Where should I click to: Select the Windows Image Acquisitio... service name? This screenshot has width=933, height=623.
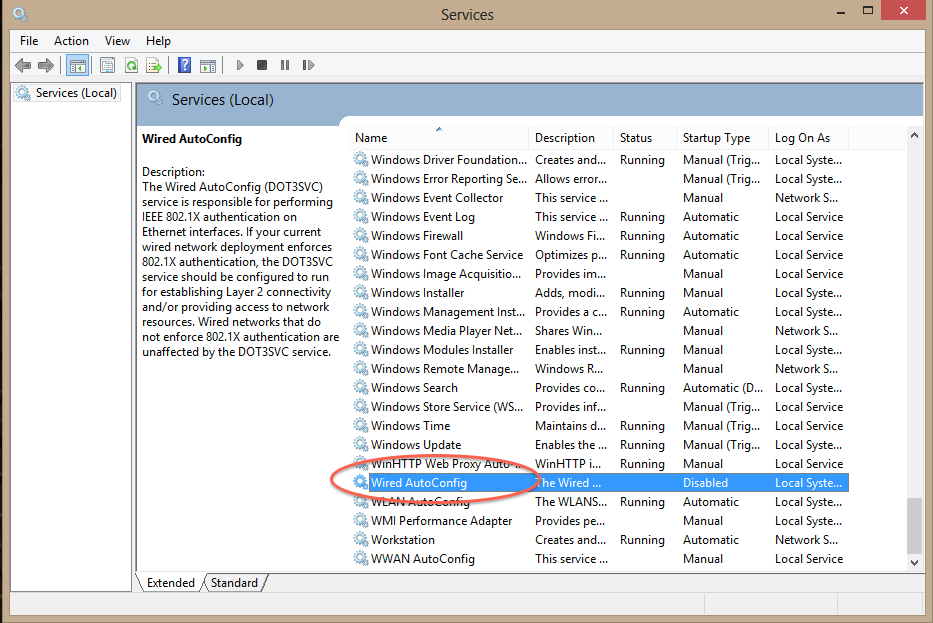[446, 274]
